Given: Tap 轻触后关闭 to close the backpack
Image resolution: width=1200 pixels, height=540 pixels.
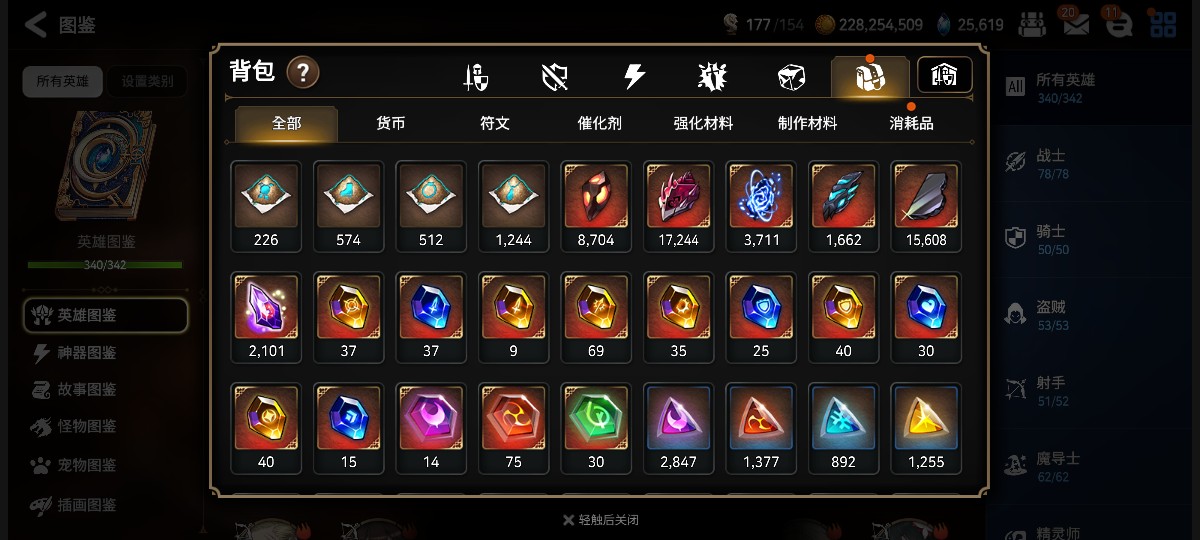Looking at the screenshot, I should pyautogui.click(x=600, y=520).
